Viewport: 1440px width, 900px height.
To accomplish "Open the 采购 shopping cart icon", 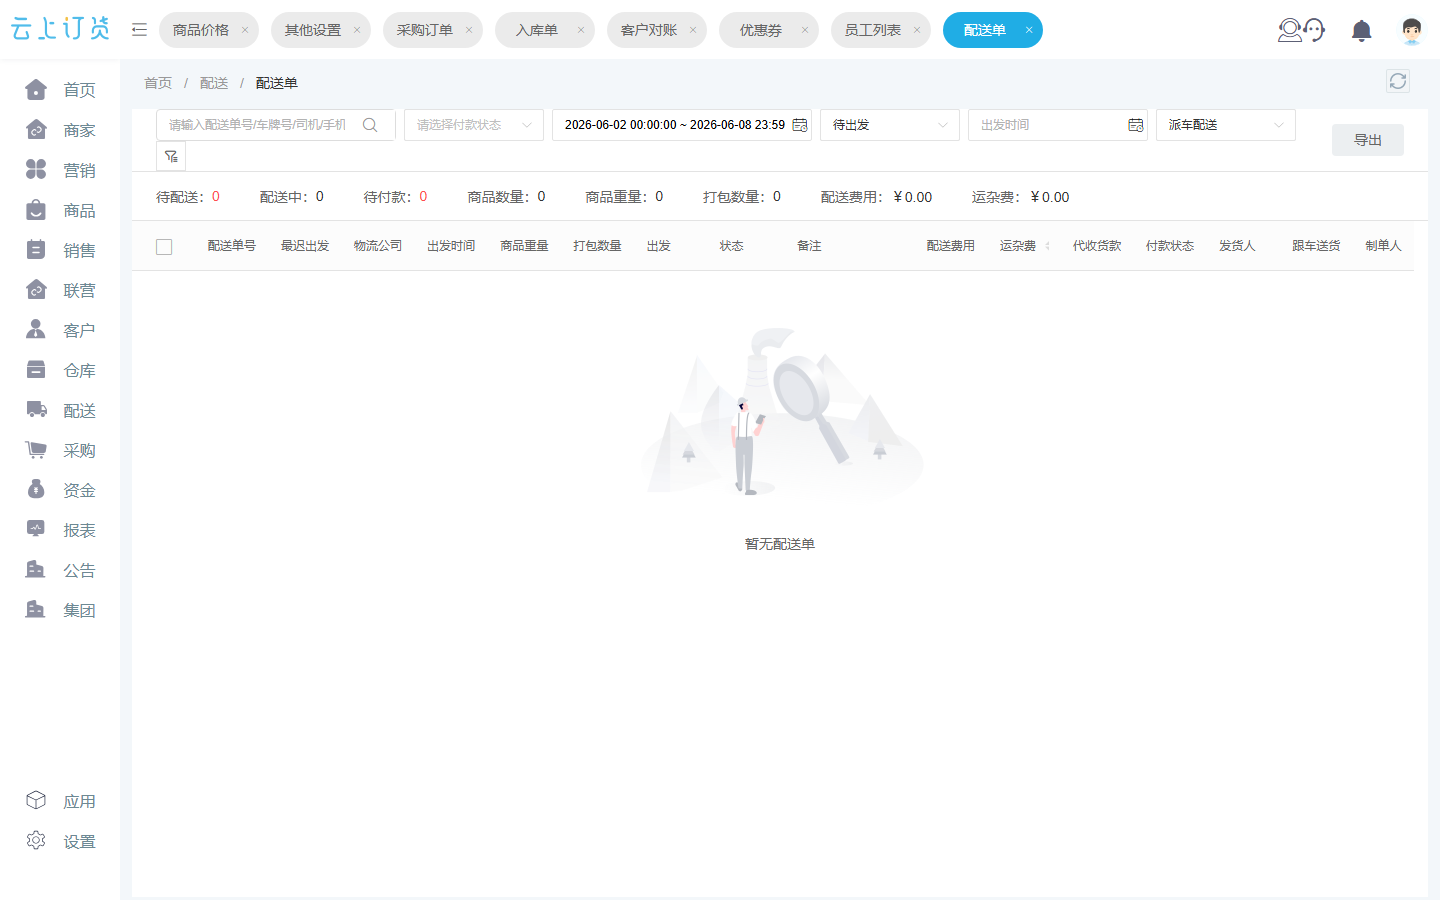I will tap(36, 450).
